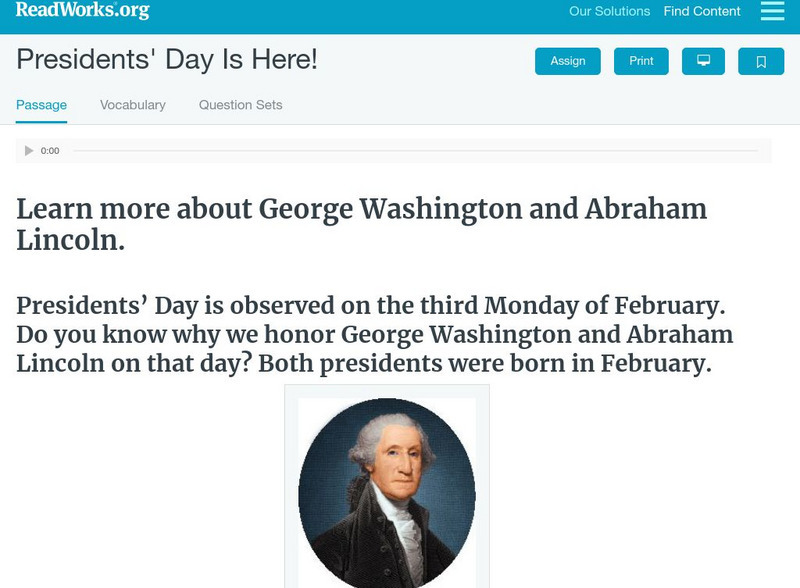Screen dimensions: 800x588
Task: Assign this passage to students
Action: (567, 60)
